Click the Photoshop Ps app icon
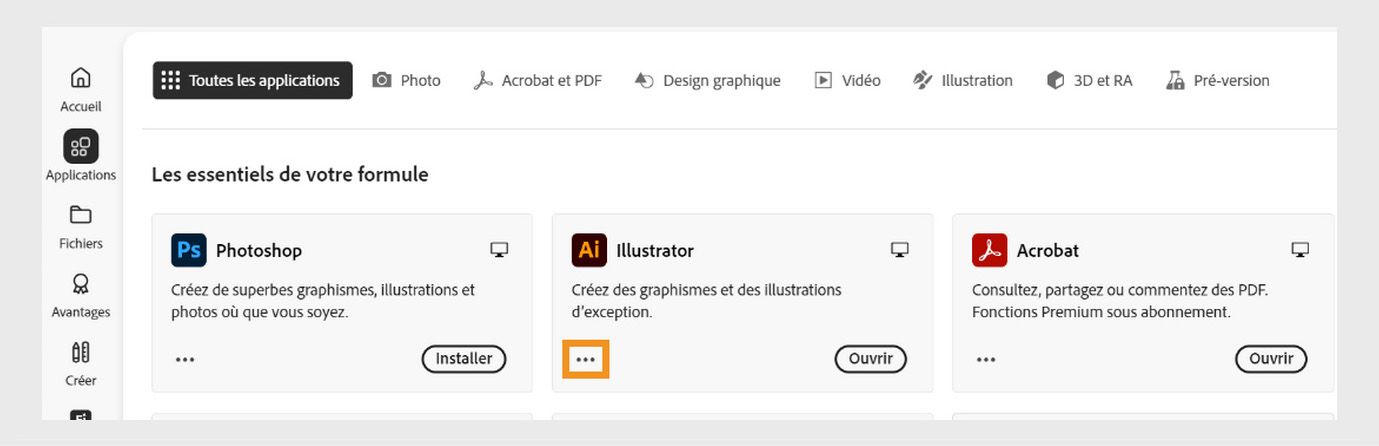This screenshot has width=1379, height=446. tap(188, 250)
